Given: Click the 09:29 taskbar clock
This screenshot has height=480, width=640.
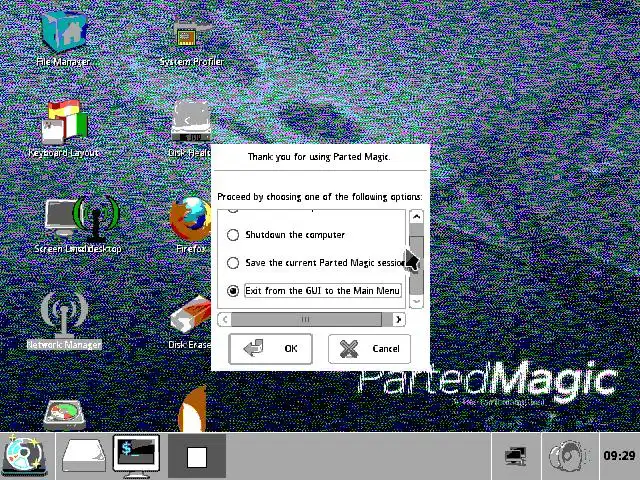Looking at the screenshot, I should coord(619,456).
